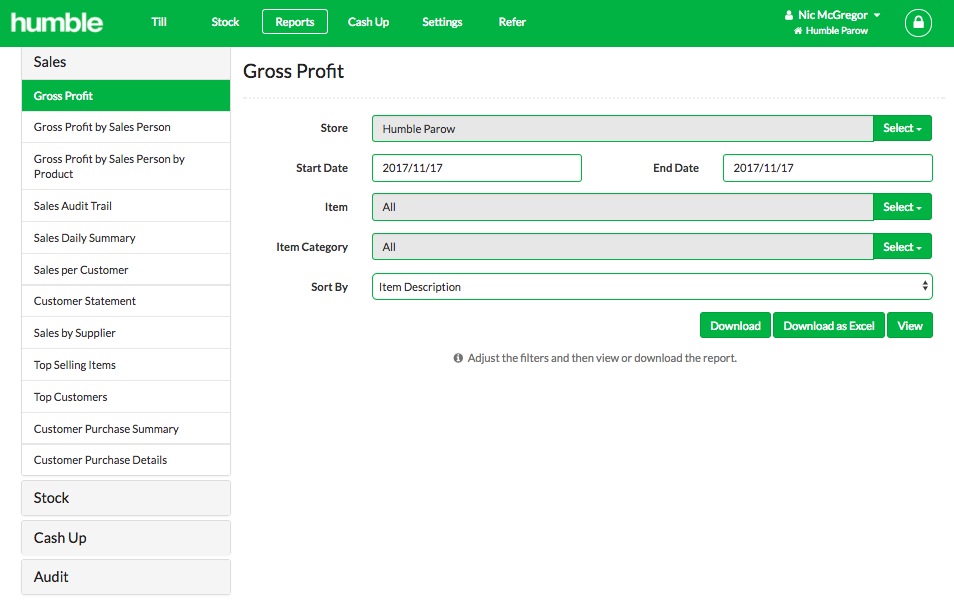Click the Start Date field
Image resolution: width=954 pixels, height=610 pixels.
tap(477, 168)
